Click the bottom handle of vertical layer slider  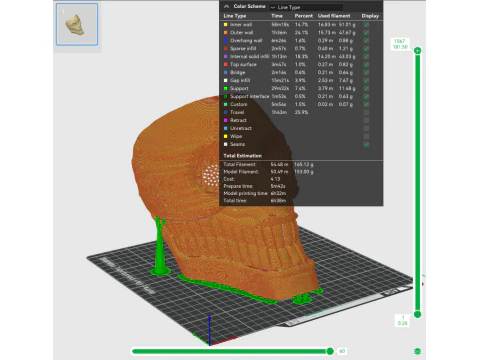tap(417, 314)
